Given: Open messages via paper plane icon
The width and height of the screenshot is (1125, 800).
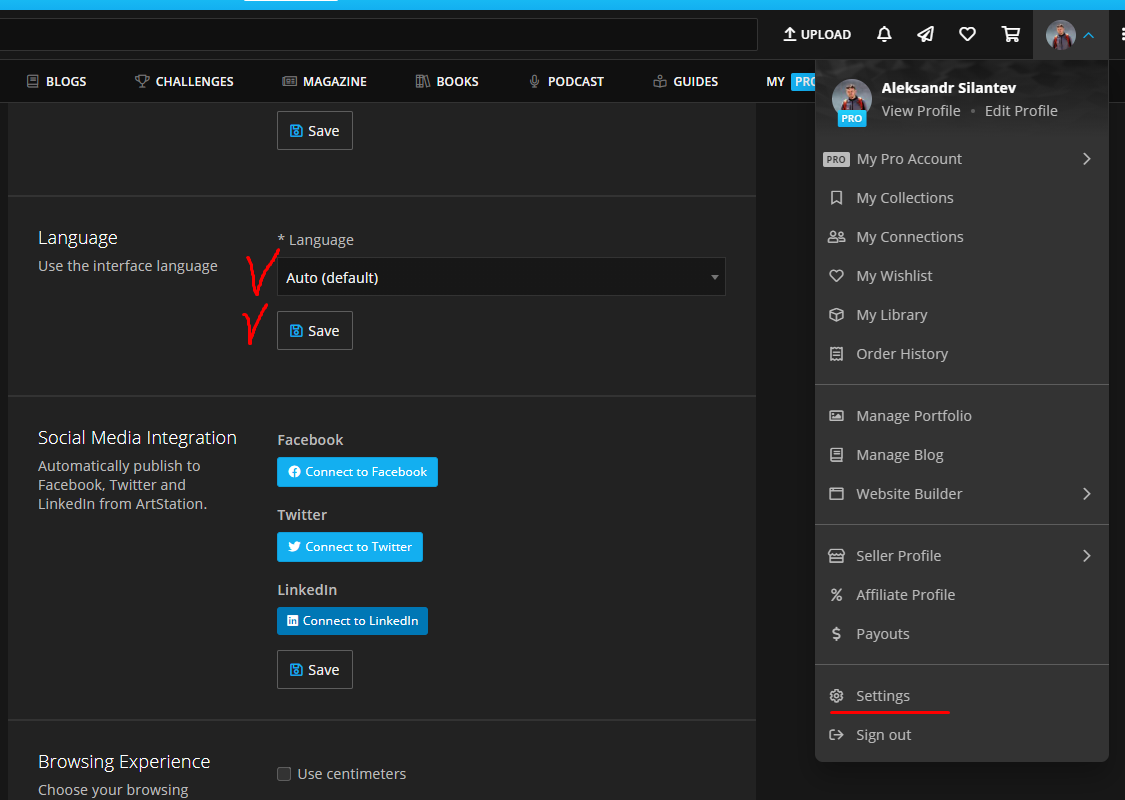Looking at the screenshot, I should pyautogui.click(x=926, y=34).
